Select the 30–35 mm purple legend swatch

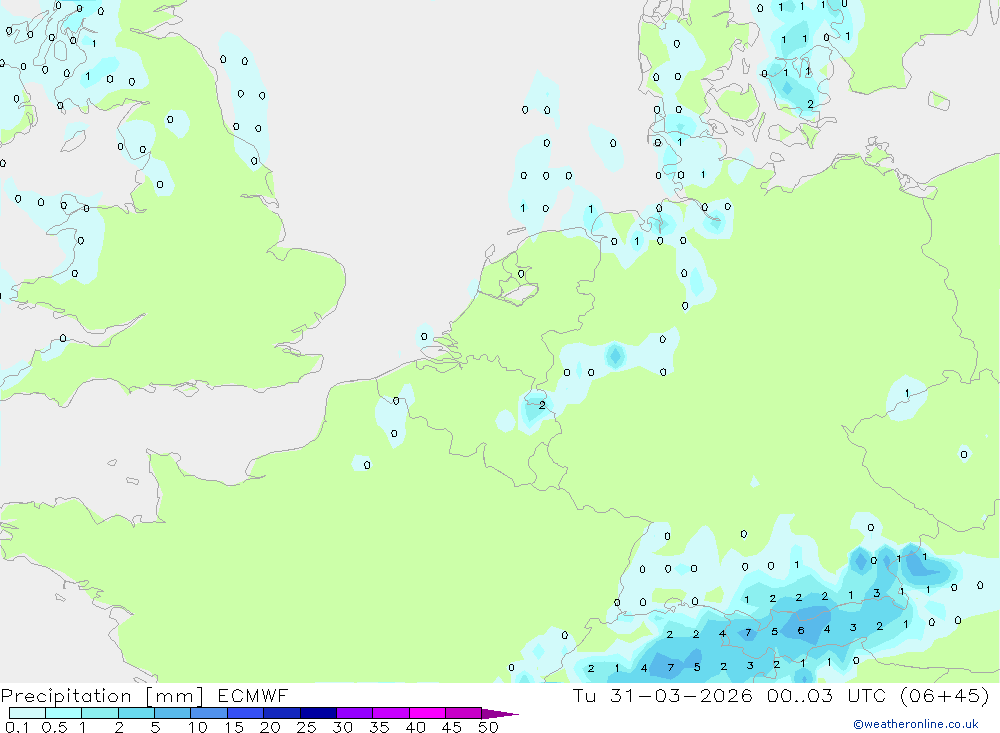(x=354, y=713)
